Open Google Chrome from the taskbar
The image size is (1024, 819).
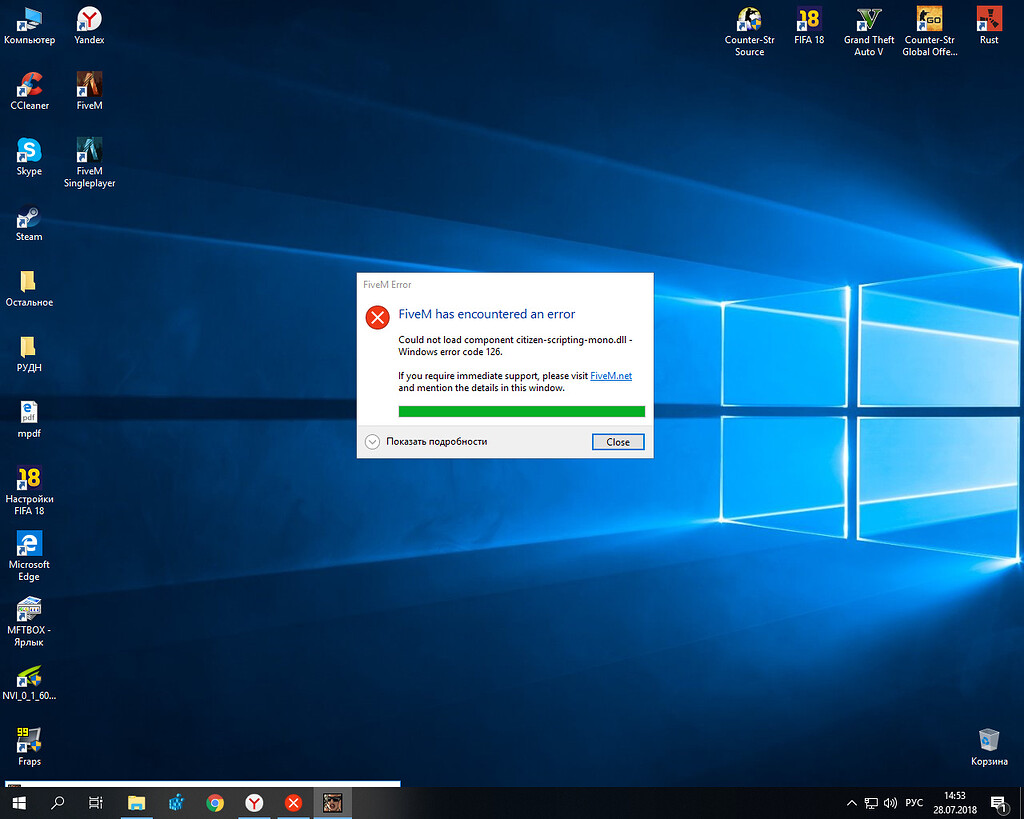(215, 802)
